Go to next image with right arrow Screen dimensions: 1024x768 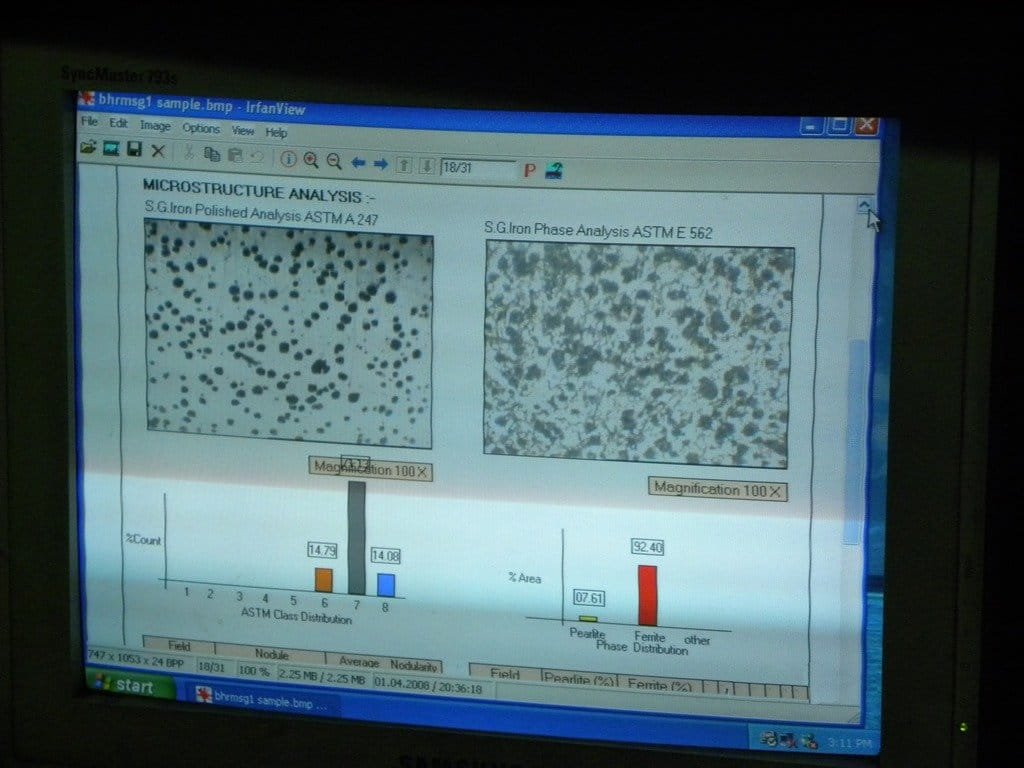click(381, 164)
